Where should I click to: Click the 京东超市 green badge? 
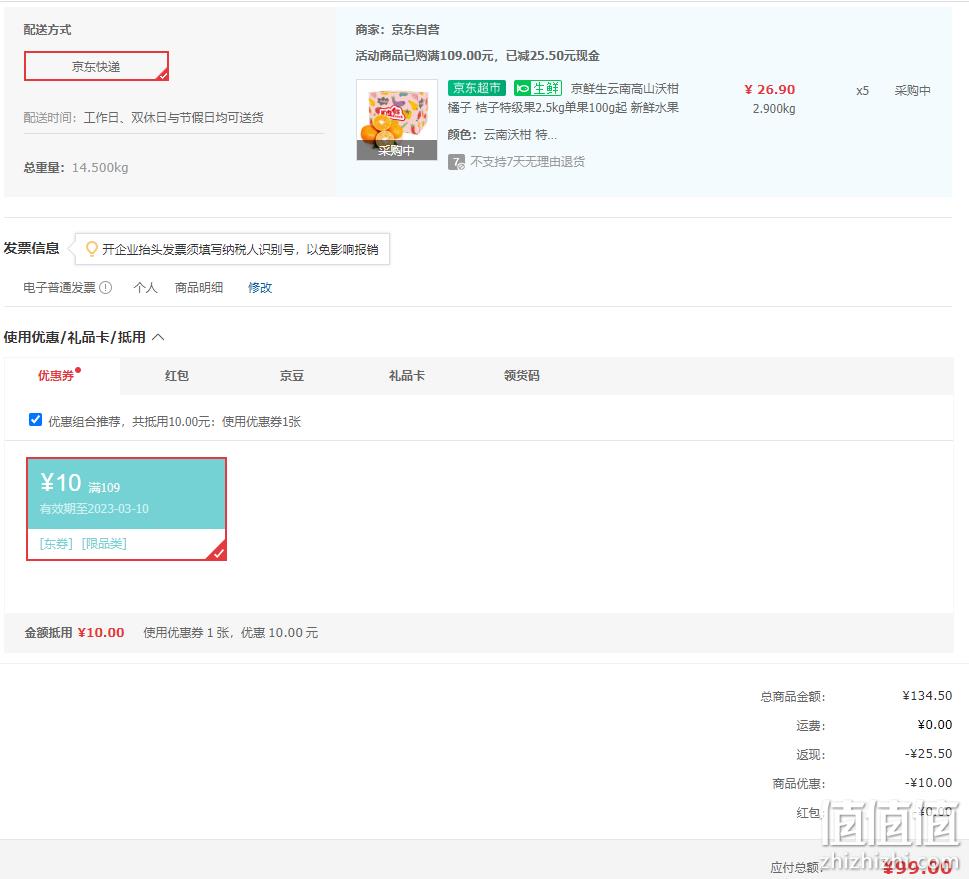coord(477,88)
